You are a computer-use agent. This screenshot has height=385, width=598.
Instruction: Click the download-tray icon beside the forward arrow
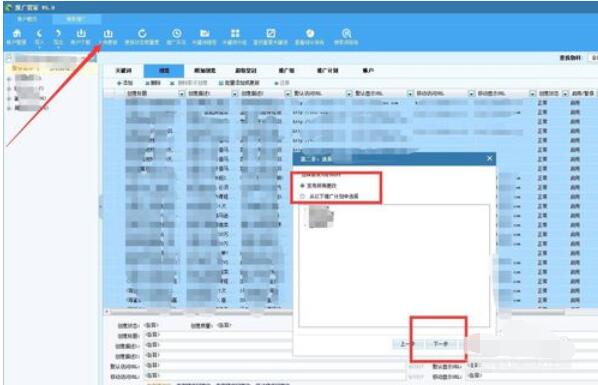point(81,34)
